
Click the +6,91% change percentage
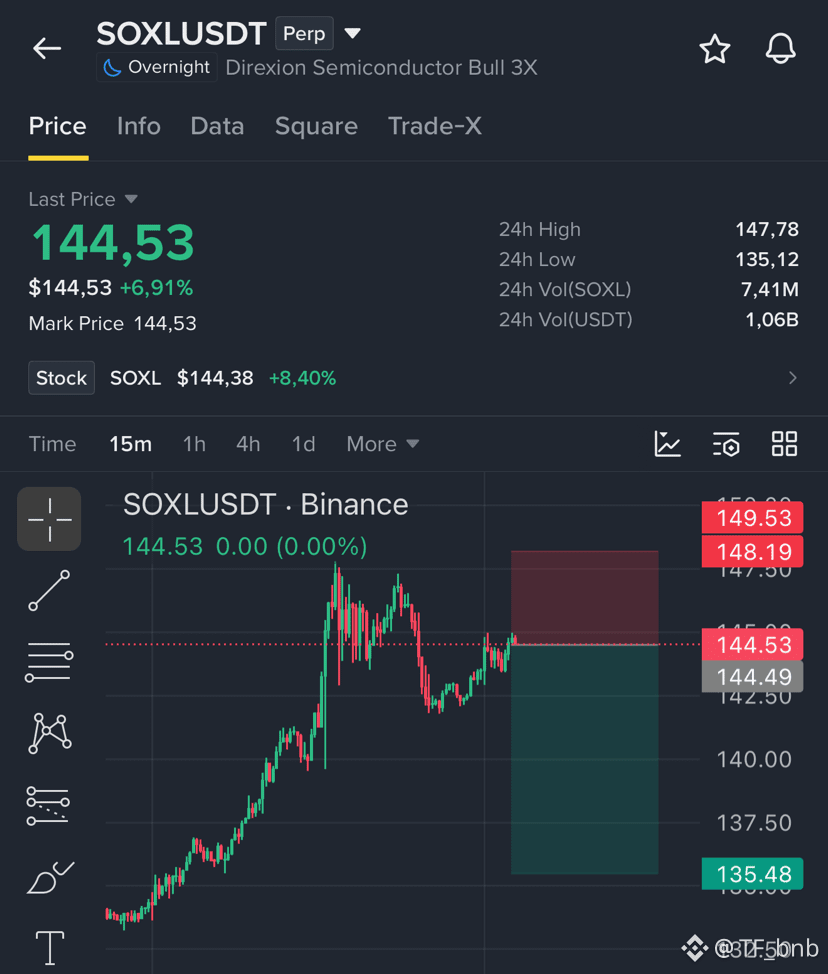point(157,288)
